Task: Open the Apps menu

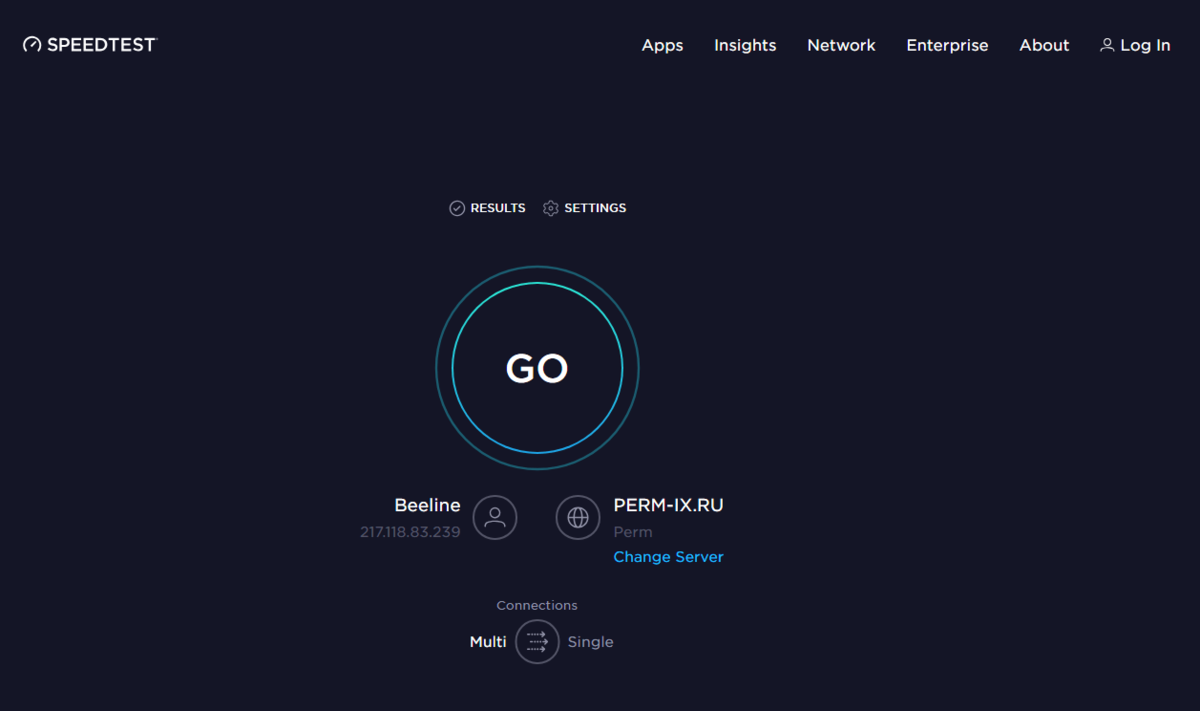Action: point(662,45)
